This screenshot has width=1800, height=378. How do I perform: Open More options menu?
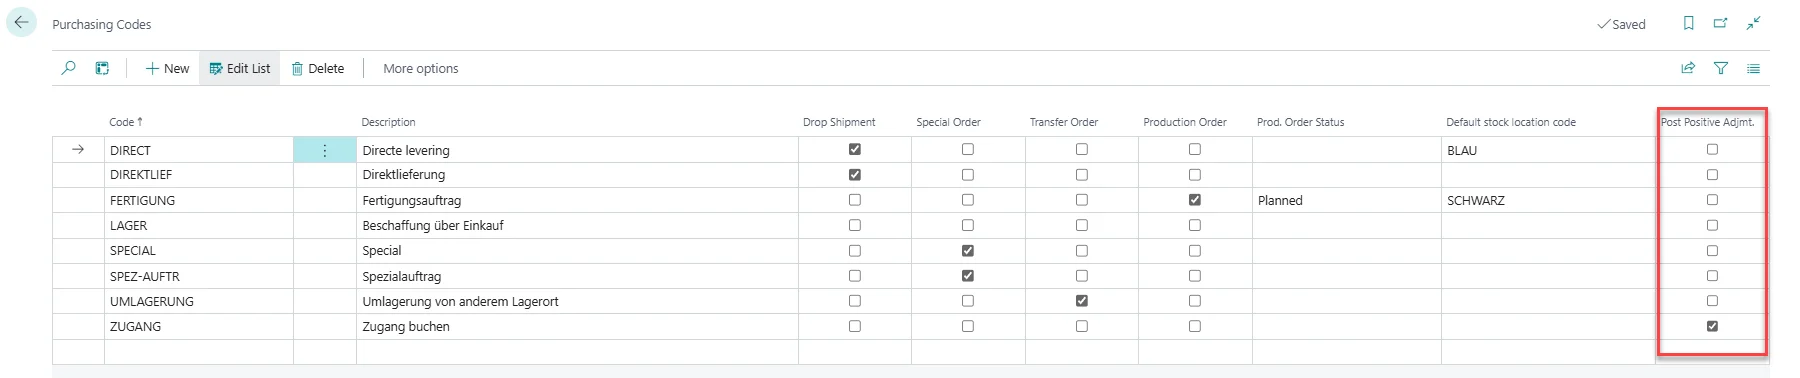click(x=421, y=68)
